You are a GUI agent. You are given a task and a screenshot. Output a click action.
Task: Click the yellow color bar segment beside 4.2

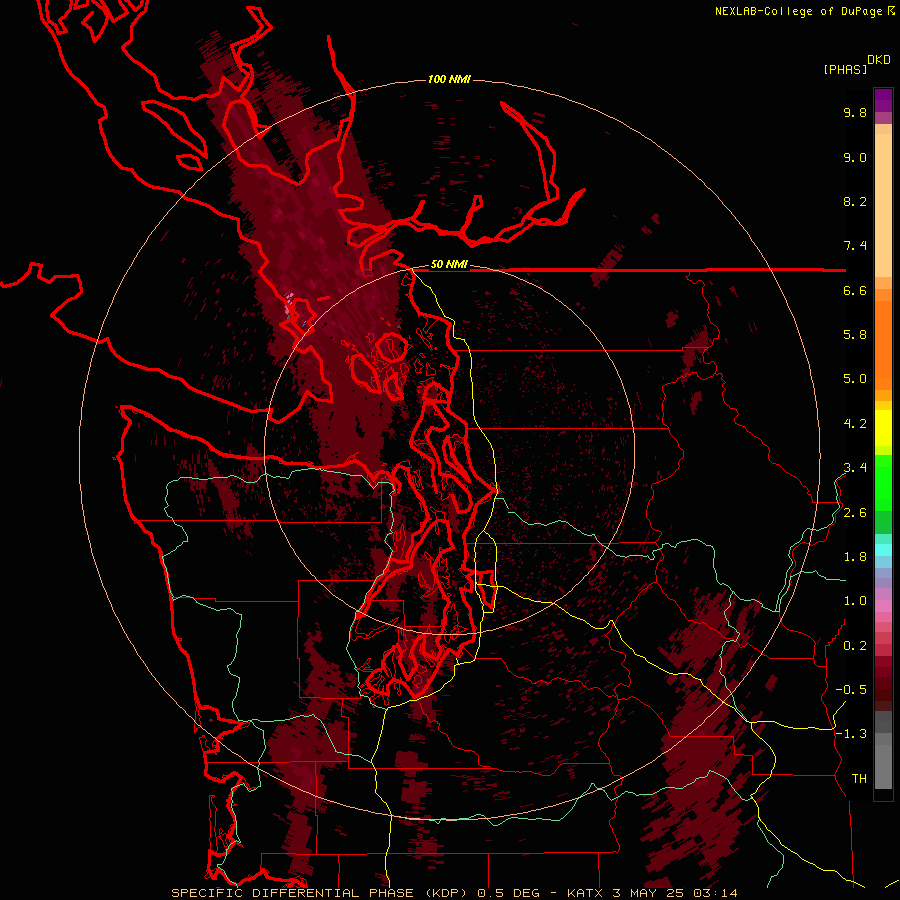883,428
